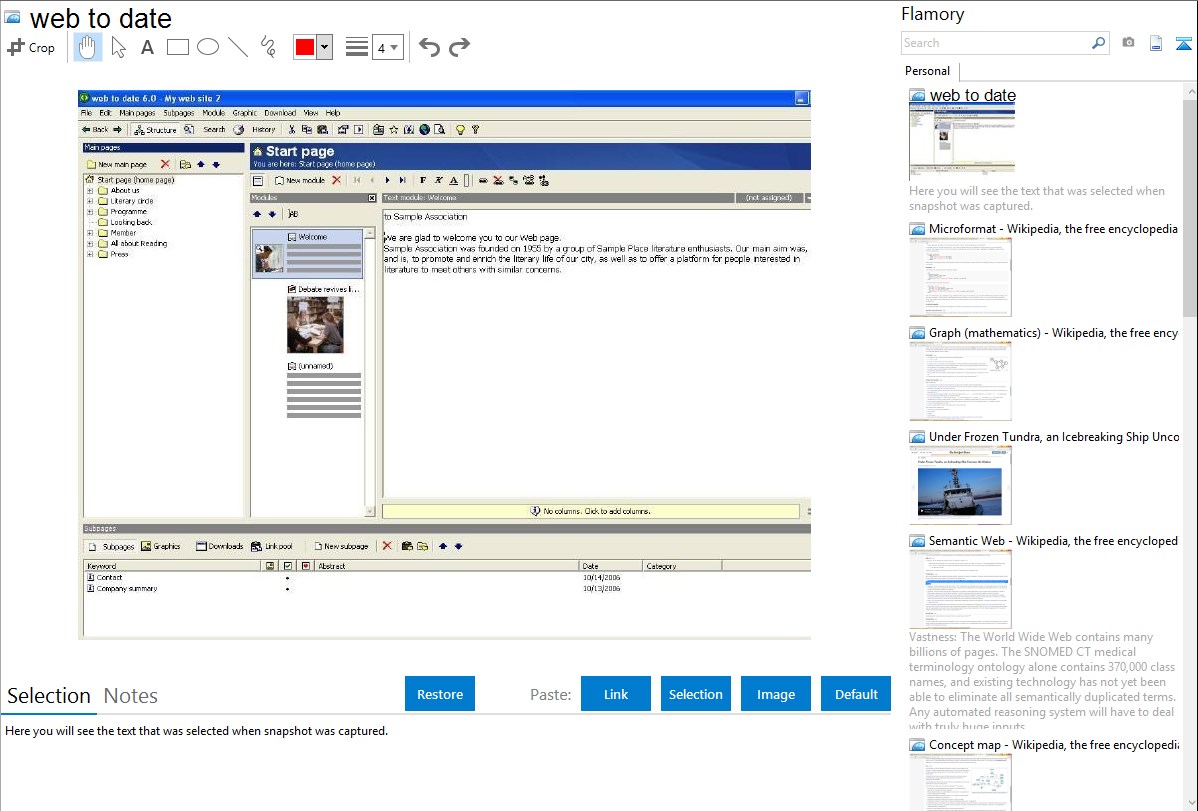Click the red color swatch
Image resolution: width=1198 pixels, height=811 pixels.
pyautogui.click(x=305, y=47)
